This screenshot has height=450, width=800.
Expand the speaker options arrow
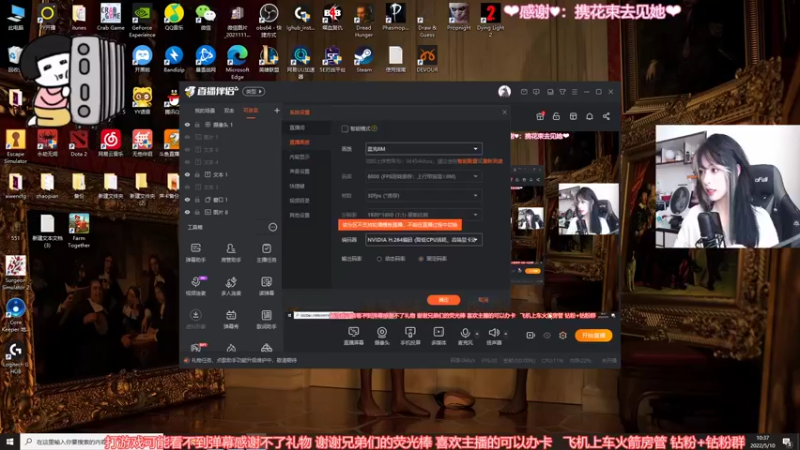[506, 334]
